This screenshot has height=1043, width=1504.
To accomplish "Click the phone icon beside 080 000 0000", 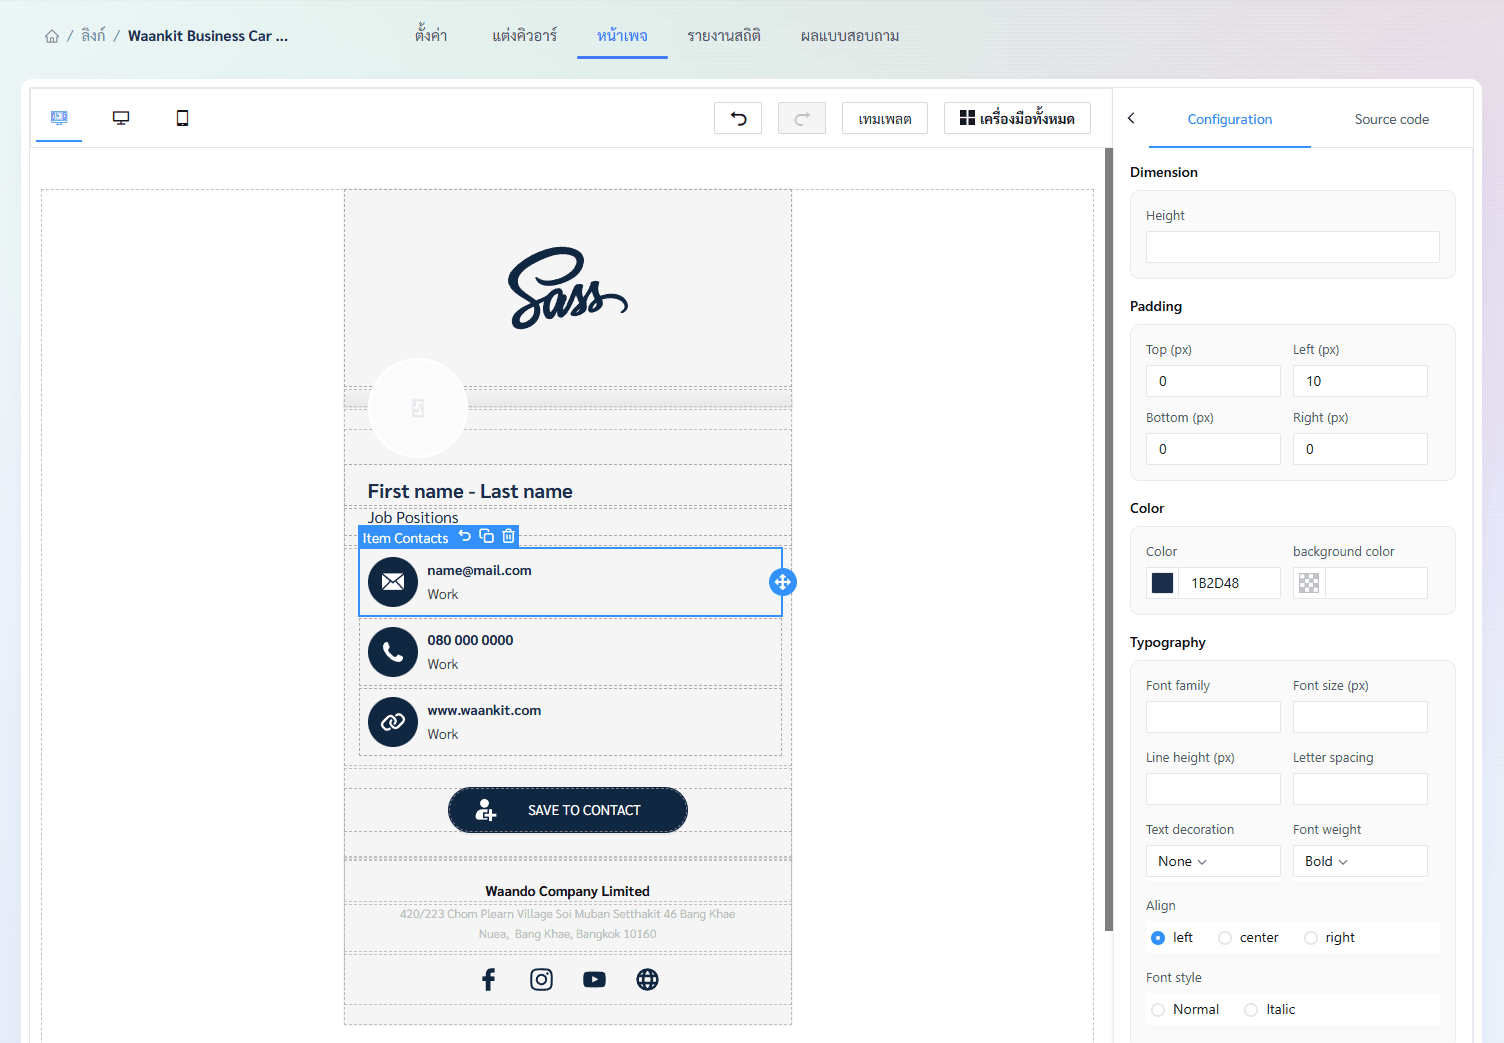I will pos(393,652).
